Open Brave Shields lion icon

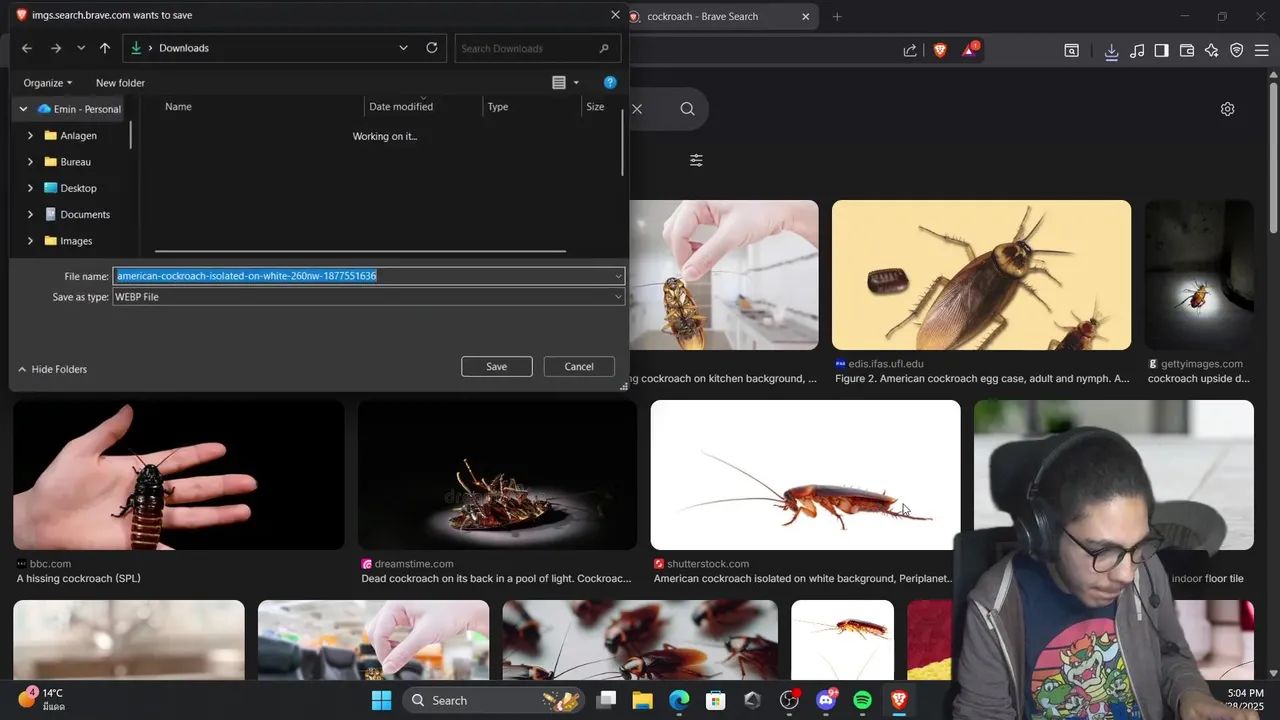(940, 50)
